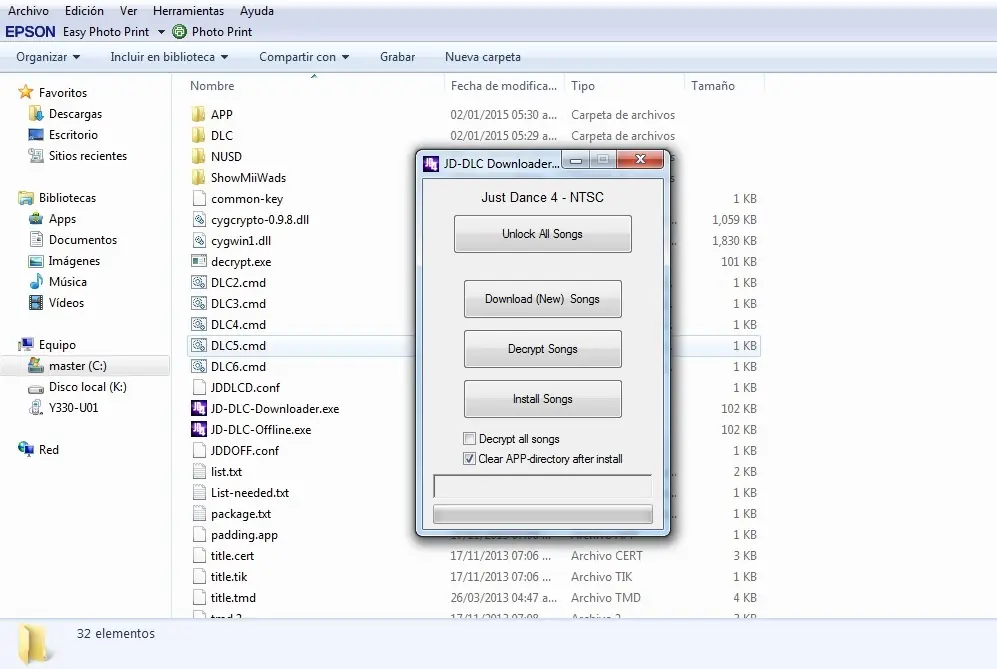Screen dimensions: 997x669
Task: Click the JD-DLC Downloader title bar icon
Action: pos(430,163)
